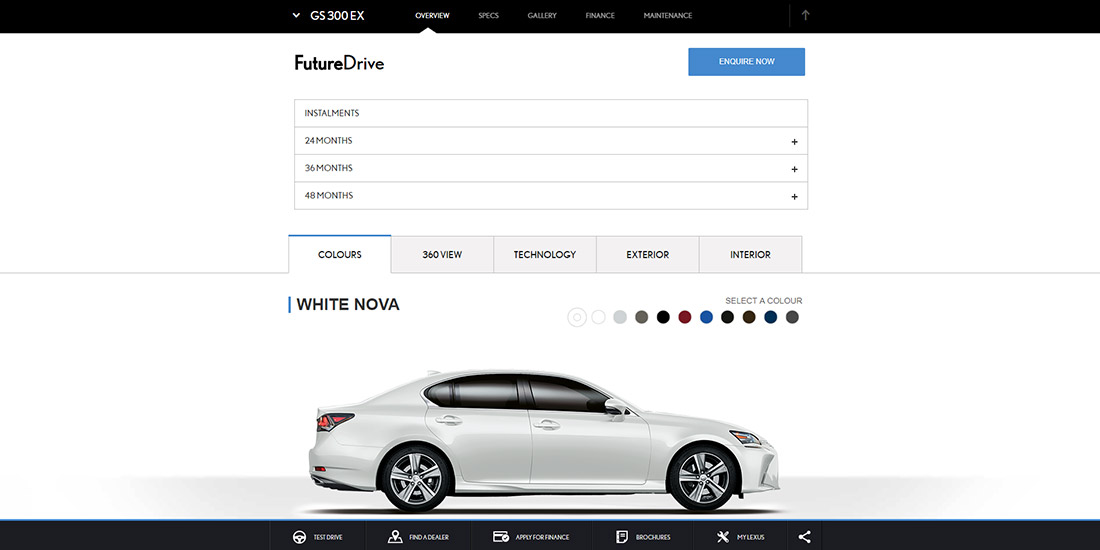Open Find a Dealer map pin icon
The width and height of the screenshot is (1100, 550).
coord(395,537)
